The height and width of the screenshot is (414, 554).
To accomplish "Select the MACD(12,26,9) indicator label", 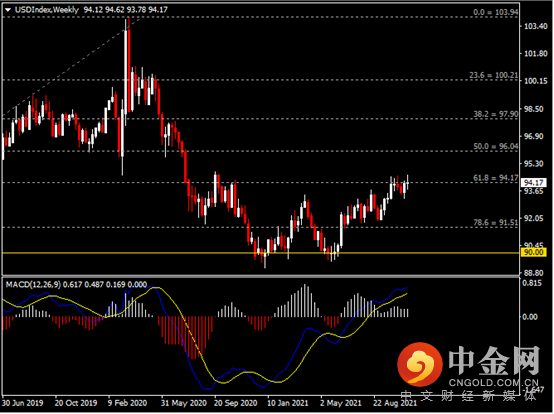I will click(x=33, y=285).
